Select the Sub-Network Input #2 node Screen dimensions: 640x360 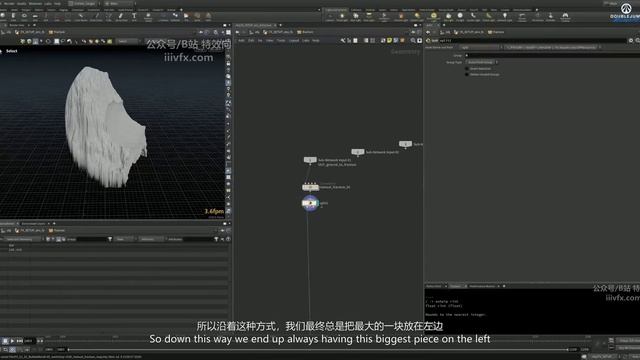pos(358,152)
